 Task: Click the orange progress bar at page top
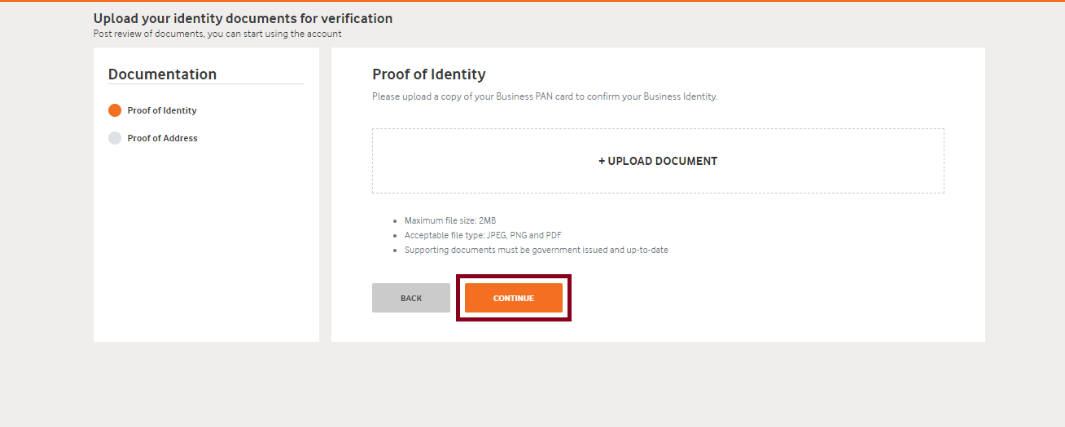coord(532,1)
